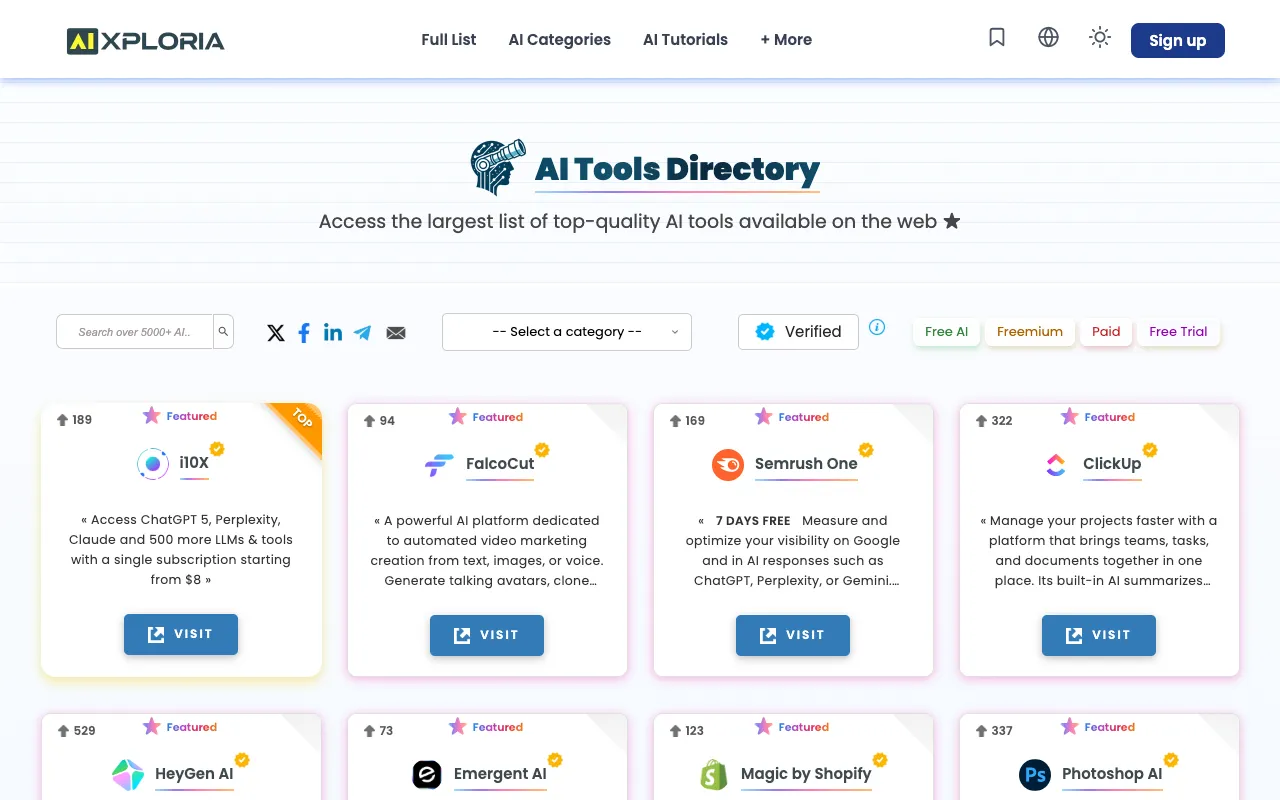Go to Full List page
Screen dimensions: 1280x800
(449, 40)
